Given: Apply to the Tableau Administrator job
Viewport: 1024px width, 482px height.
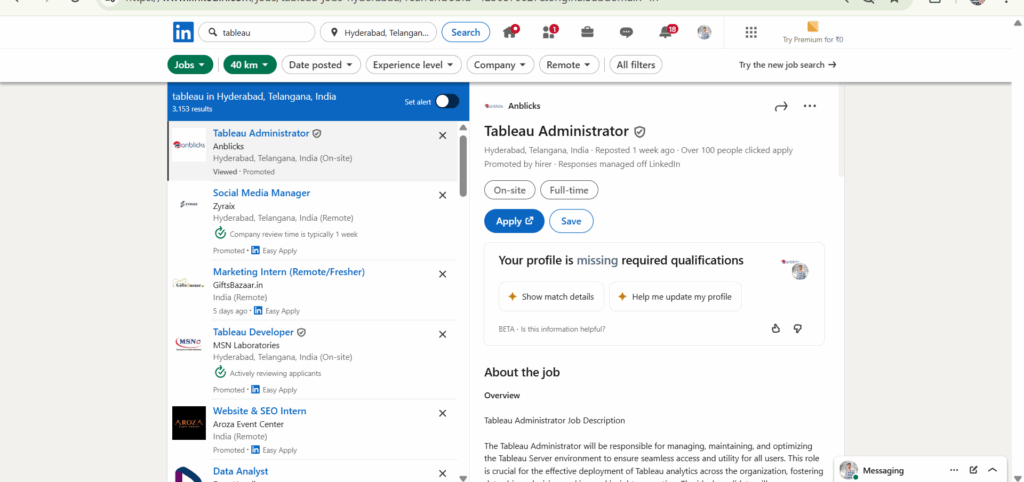Looking at the screenshot, I should pos(514,221).
